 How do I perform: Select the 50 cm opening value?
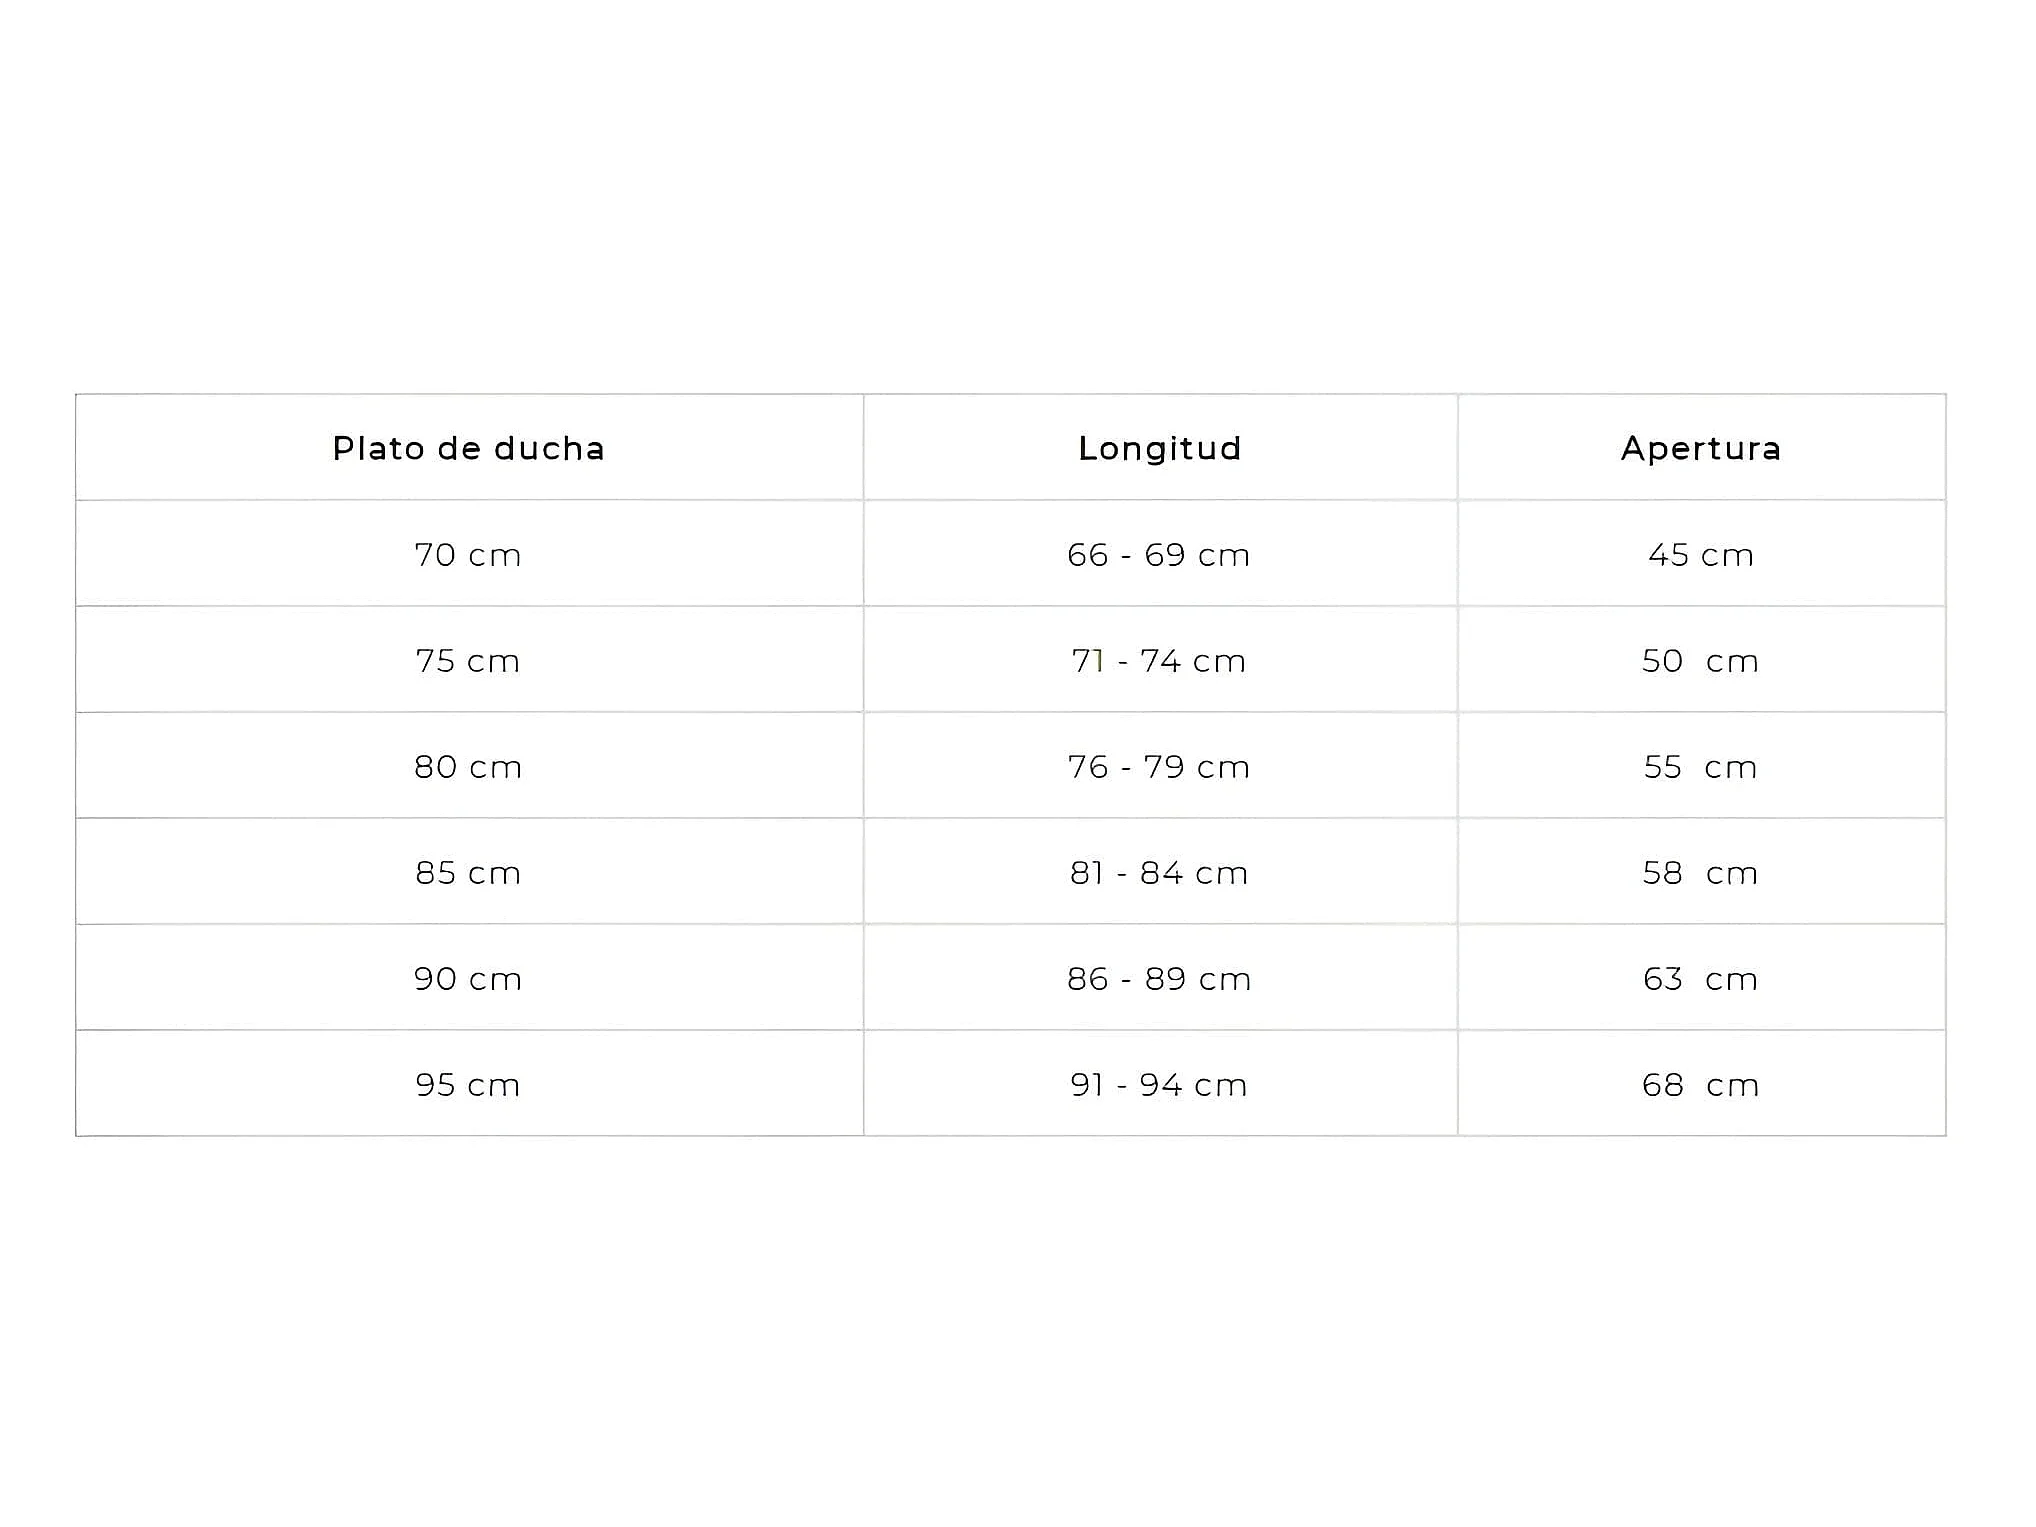point(1701,661)
